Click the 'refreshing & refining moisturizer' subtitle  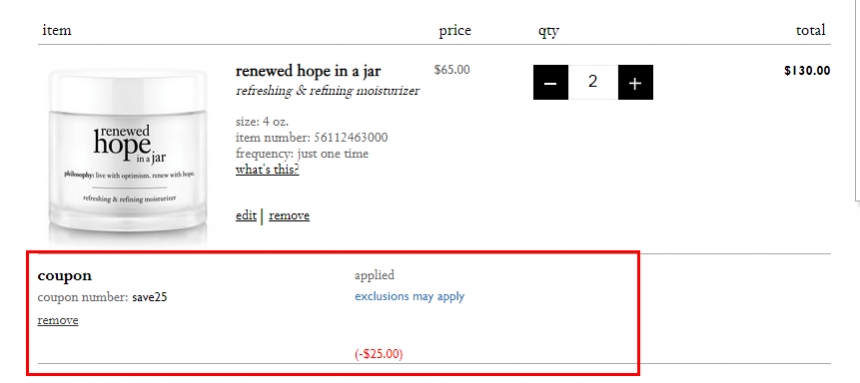click(327, 91)
